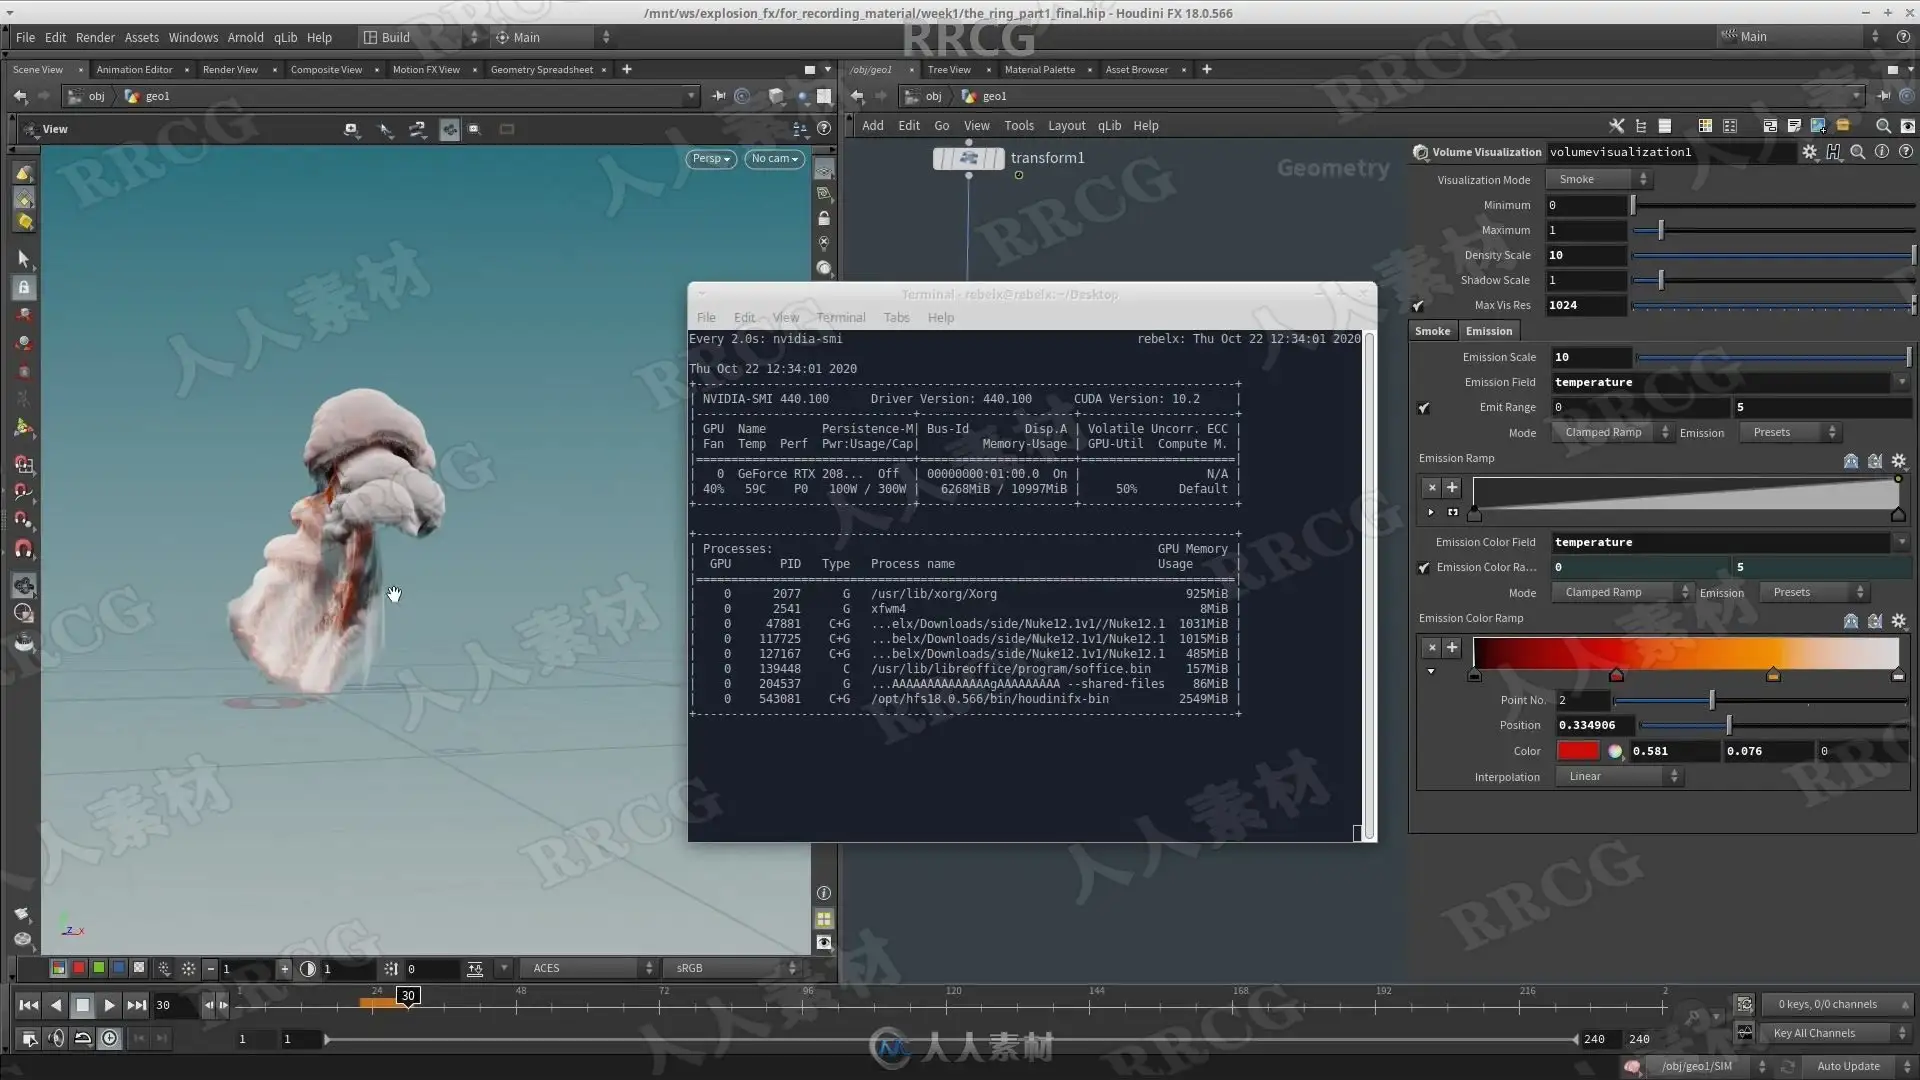Click the Shadow Scale slider

click(x=1774, y=281)
